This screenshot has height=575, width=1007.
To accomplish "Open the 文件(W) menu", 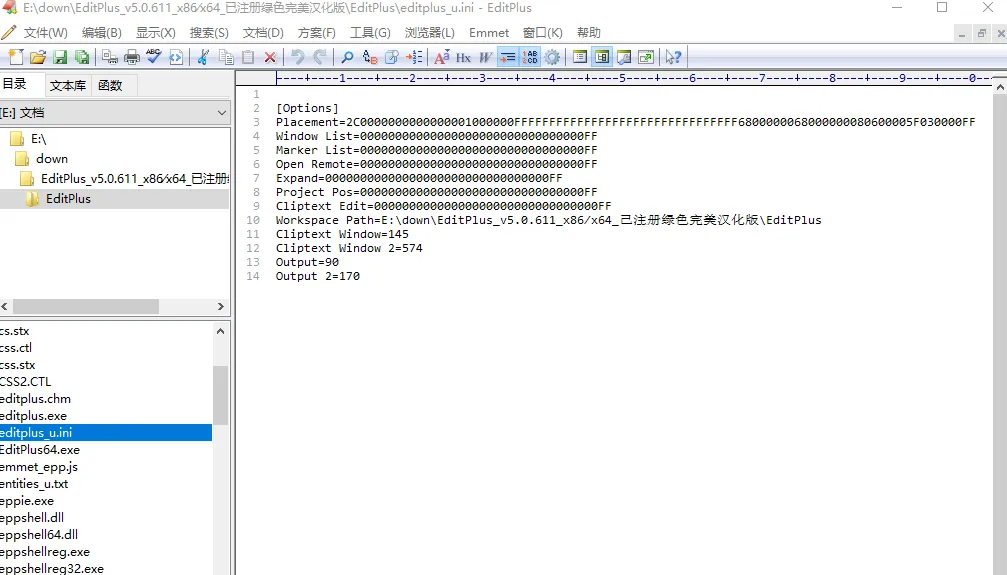I will coord(45,33).
